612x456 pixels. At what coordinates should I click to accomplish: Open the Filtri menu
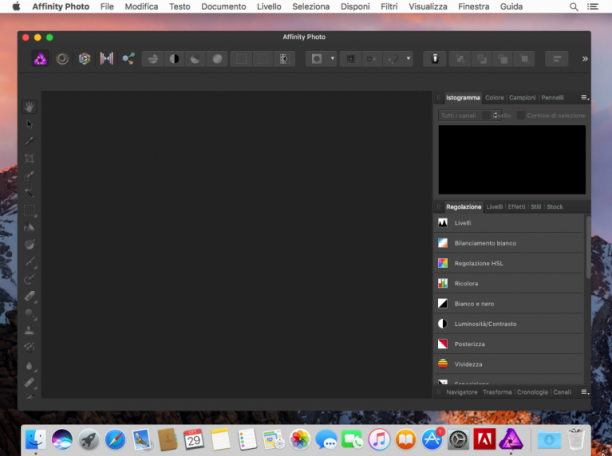[x=389, y=7]
